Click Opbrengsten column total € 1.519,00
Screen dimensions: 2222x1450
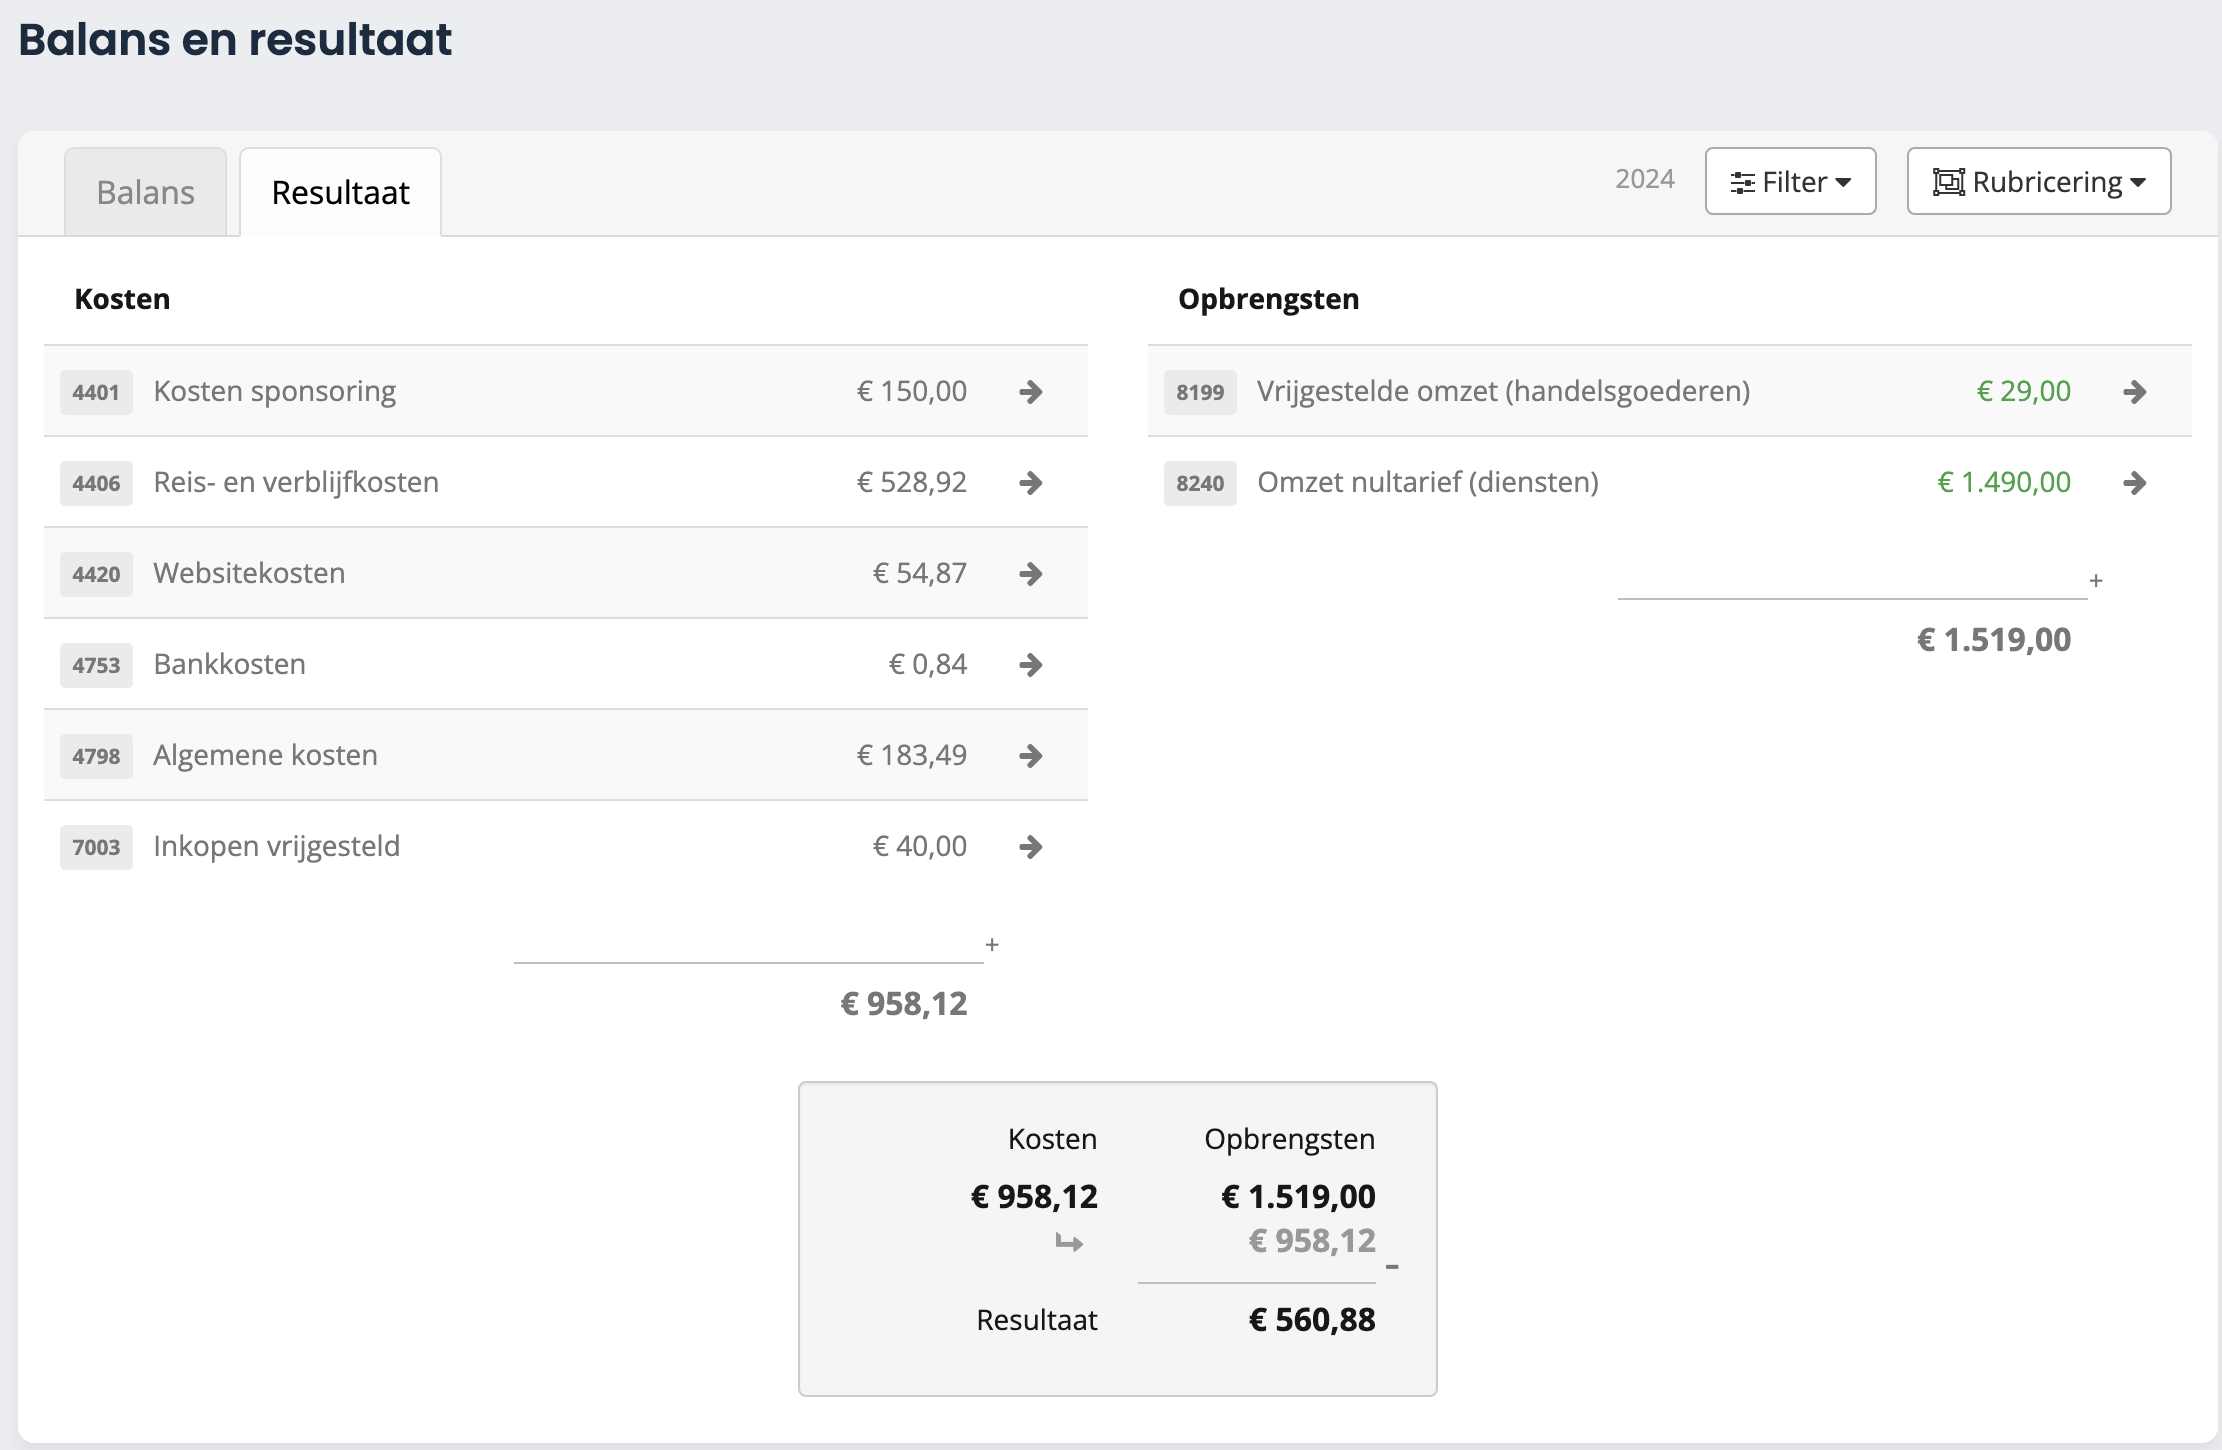point(1993,639)
